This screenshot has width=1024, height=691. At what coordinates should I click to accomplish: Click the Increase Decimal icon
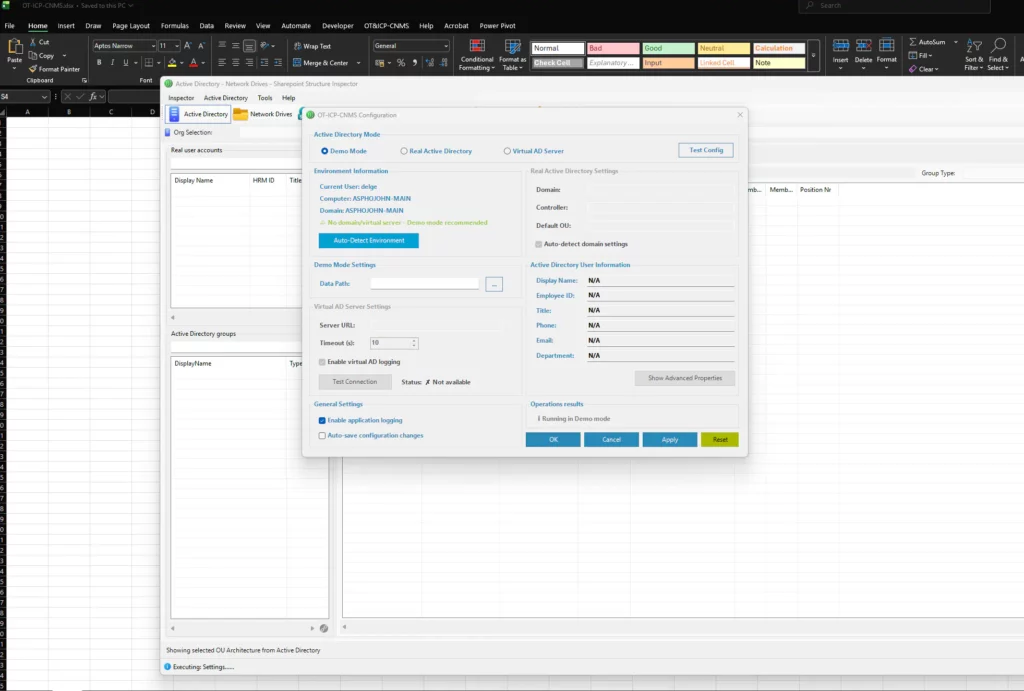click(430, 63)
